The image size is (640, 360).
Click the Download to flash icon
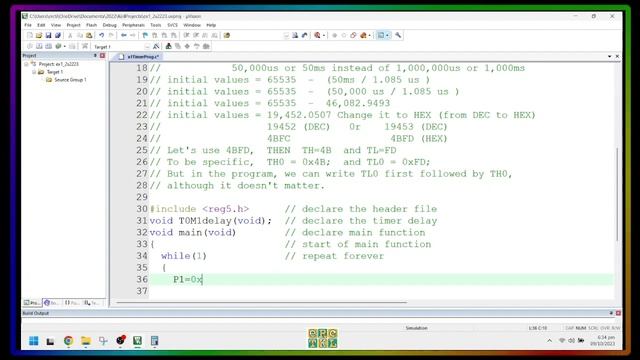click(x=84, y=47)
